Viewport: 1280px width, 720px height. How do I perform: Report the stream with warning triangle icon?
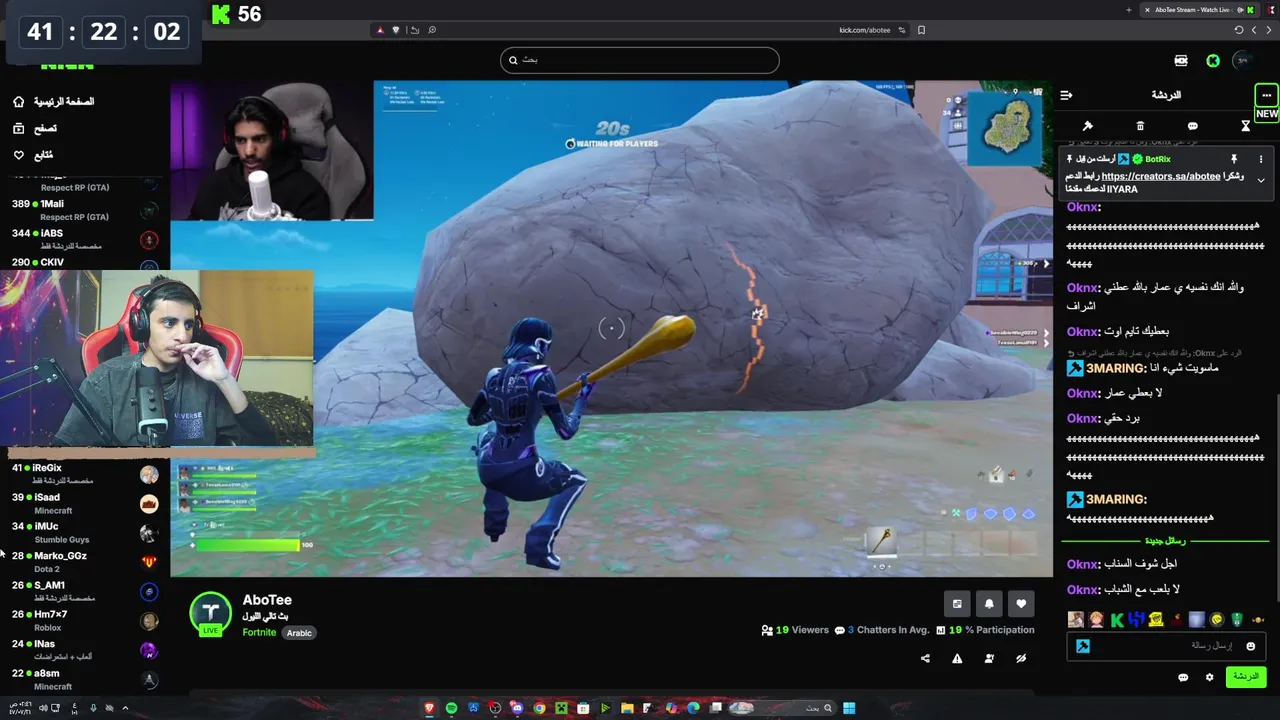pos(957,658)
